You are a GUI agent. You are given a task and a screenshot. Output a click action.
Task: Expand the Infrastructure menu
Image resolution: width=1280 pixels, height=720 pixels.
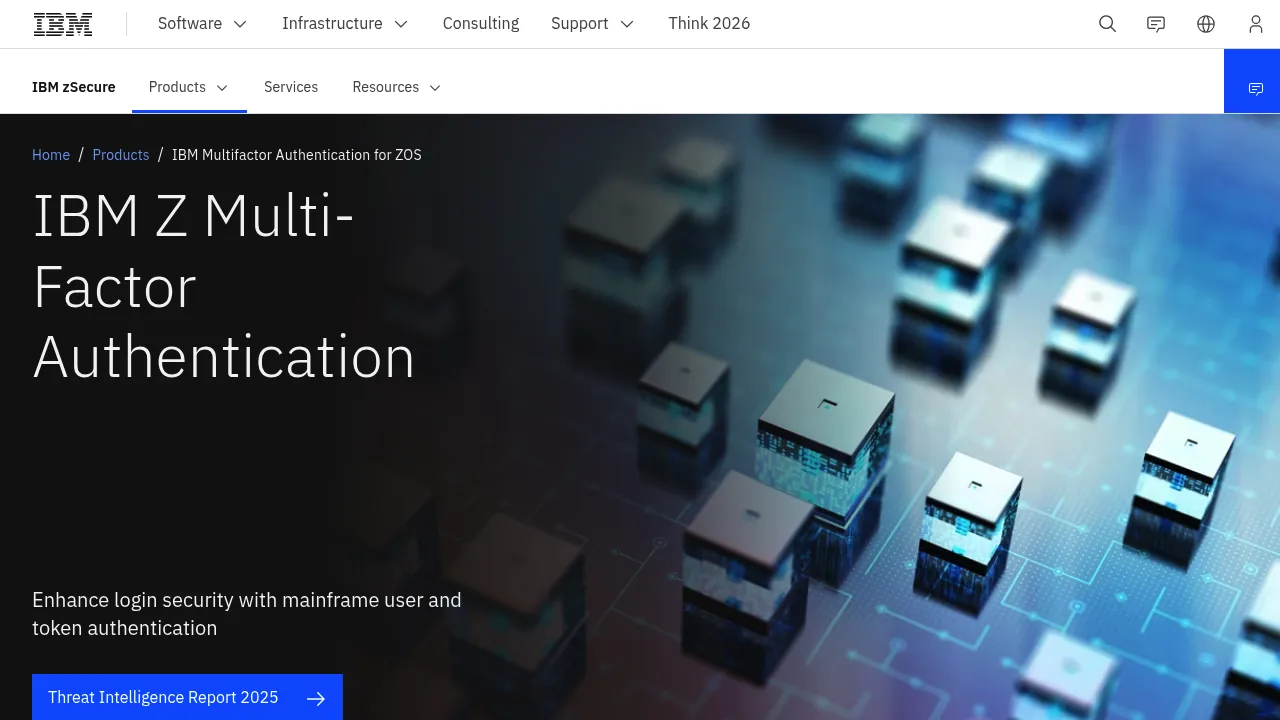click(345, 24)
